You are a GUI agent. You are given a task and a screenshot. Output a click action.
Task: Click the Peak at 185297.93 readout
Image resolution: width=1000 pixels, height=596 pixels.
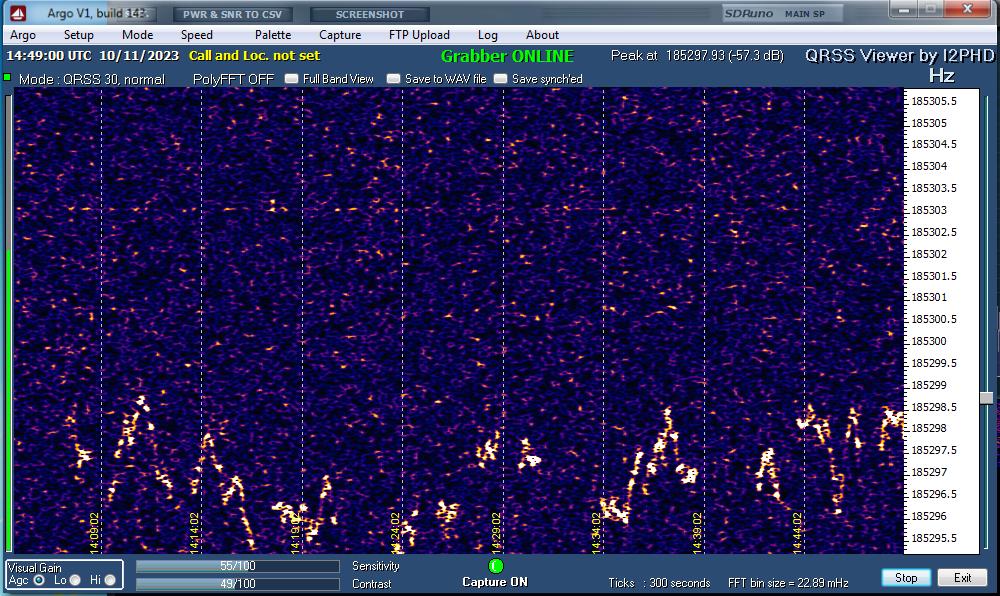(x=697, y=55)
